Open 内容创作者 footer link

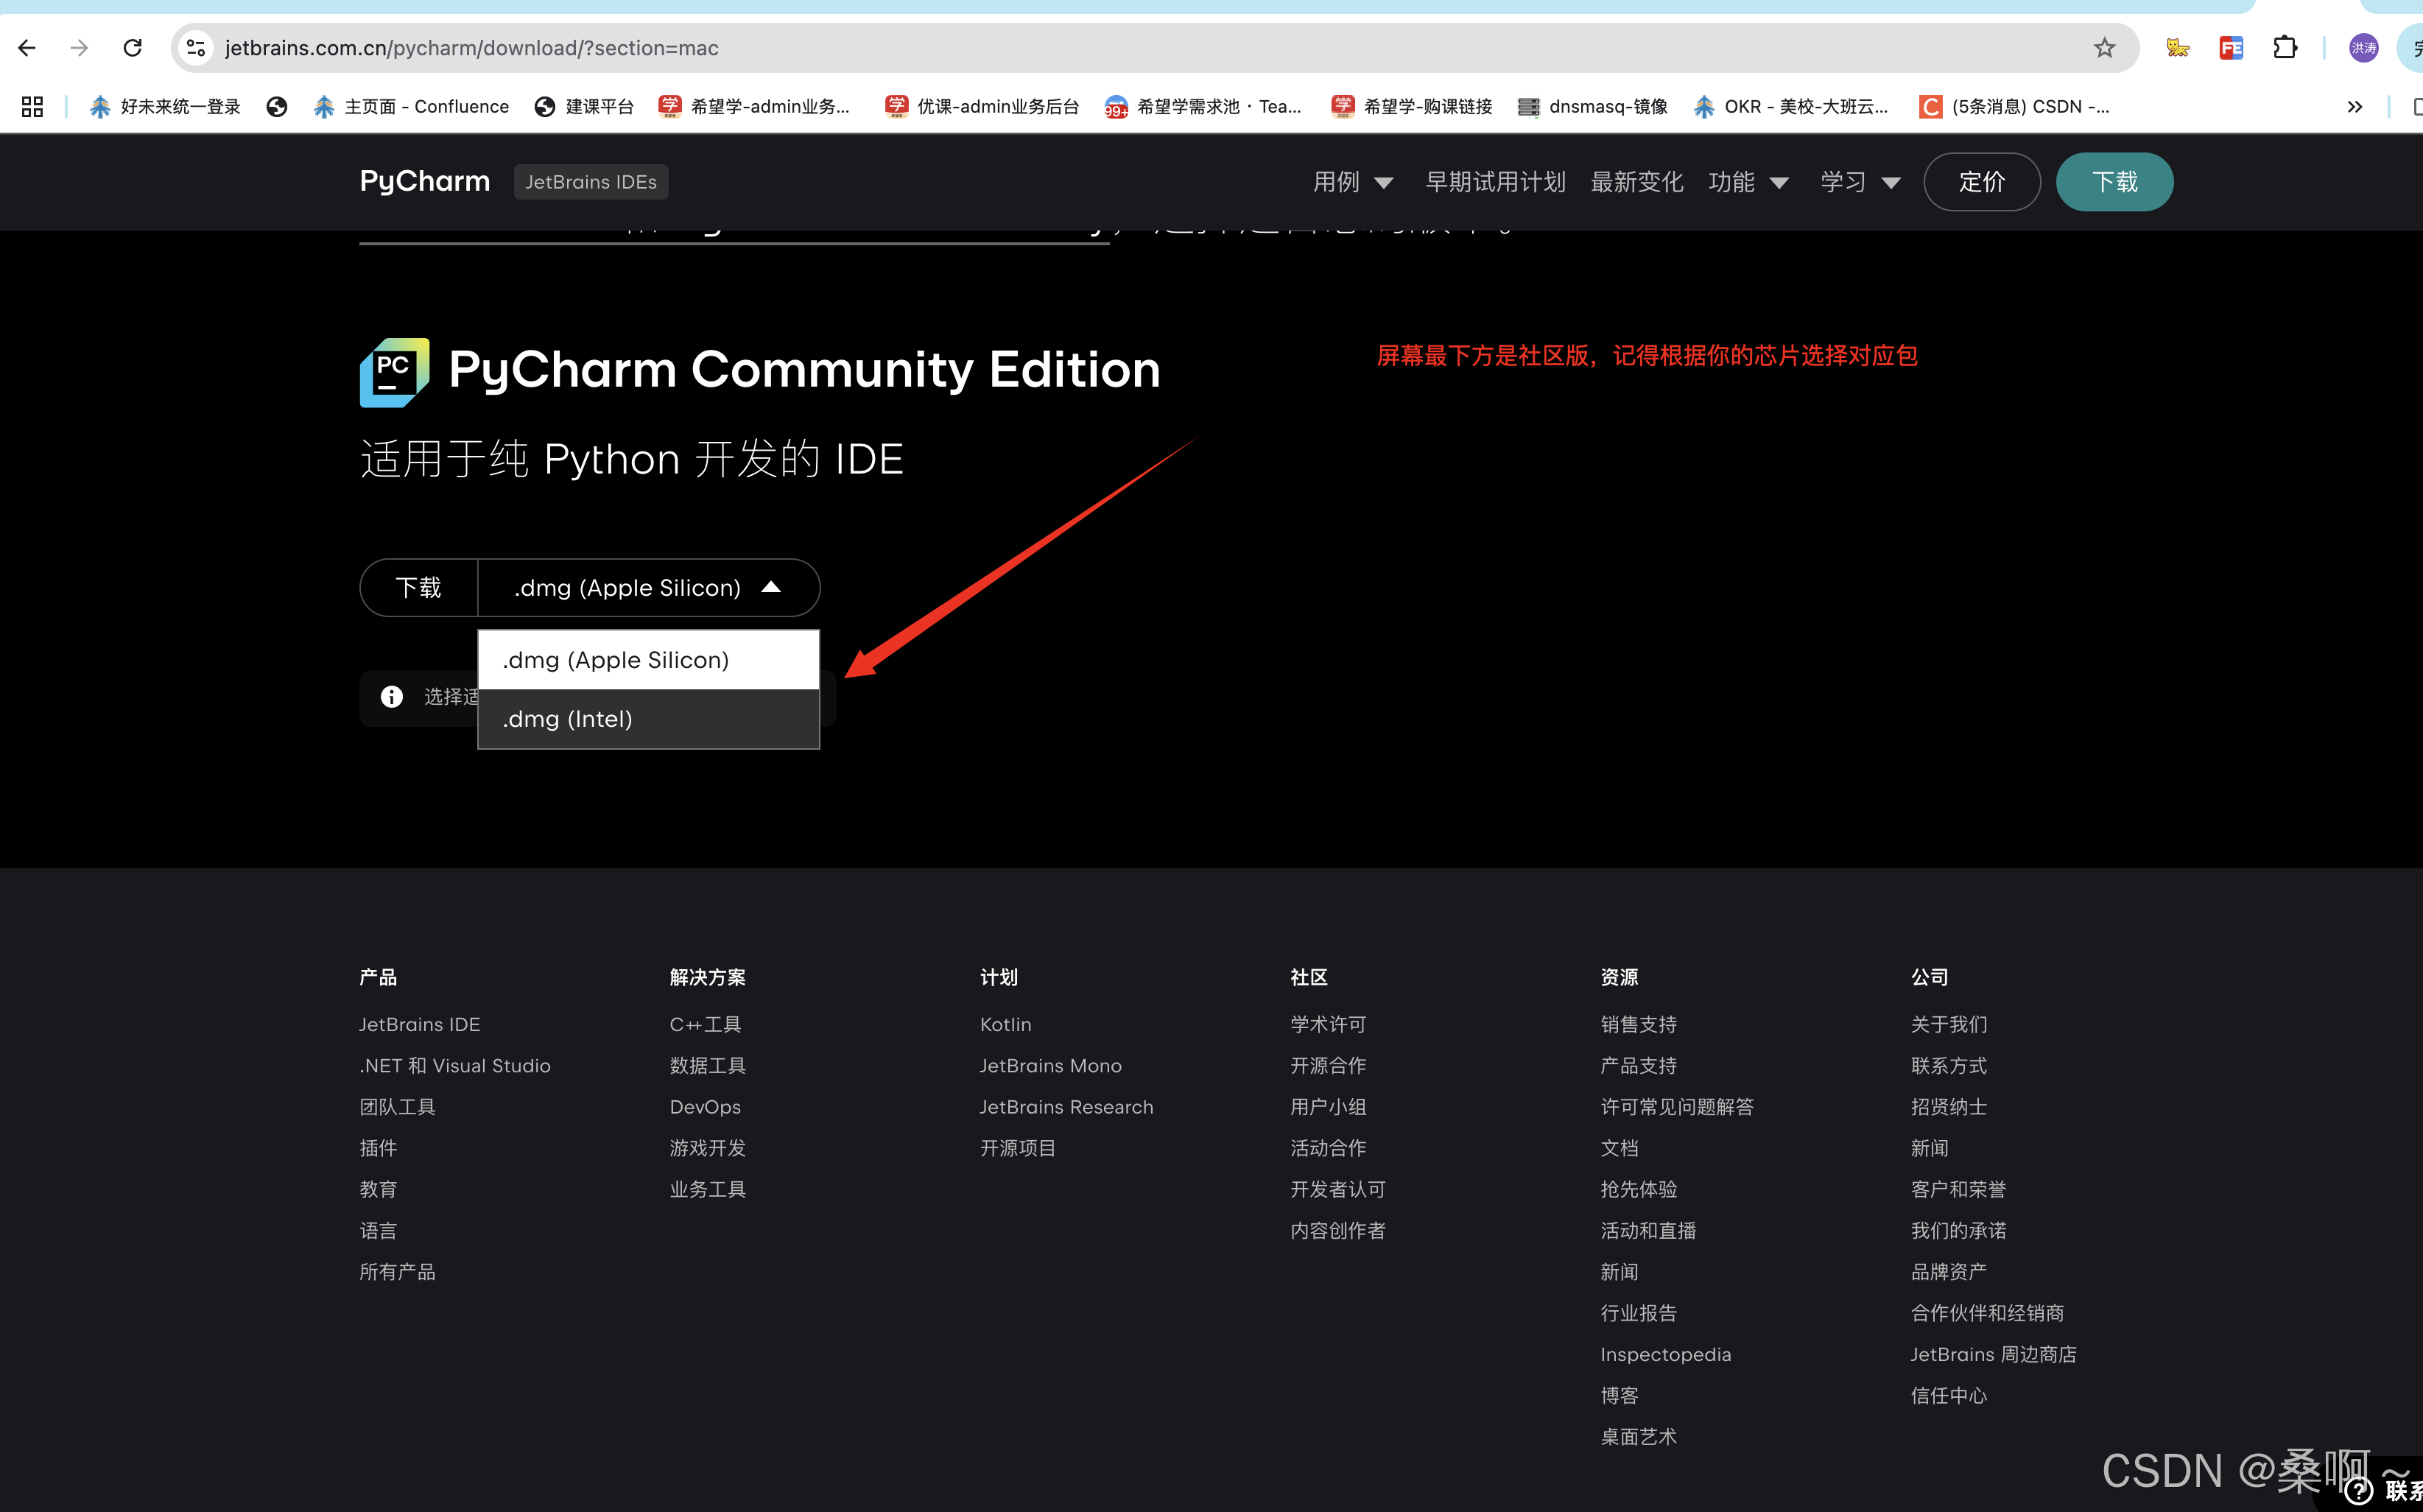coord(1337,1230)
